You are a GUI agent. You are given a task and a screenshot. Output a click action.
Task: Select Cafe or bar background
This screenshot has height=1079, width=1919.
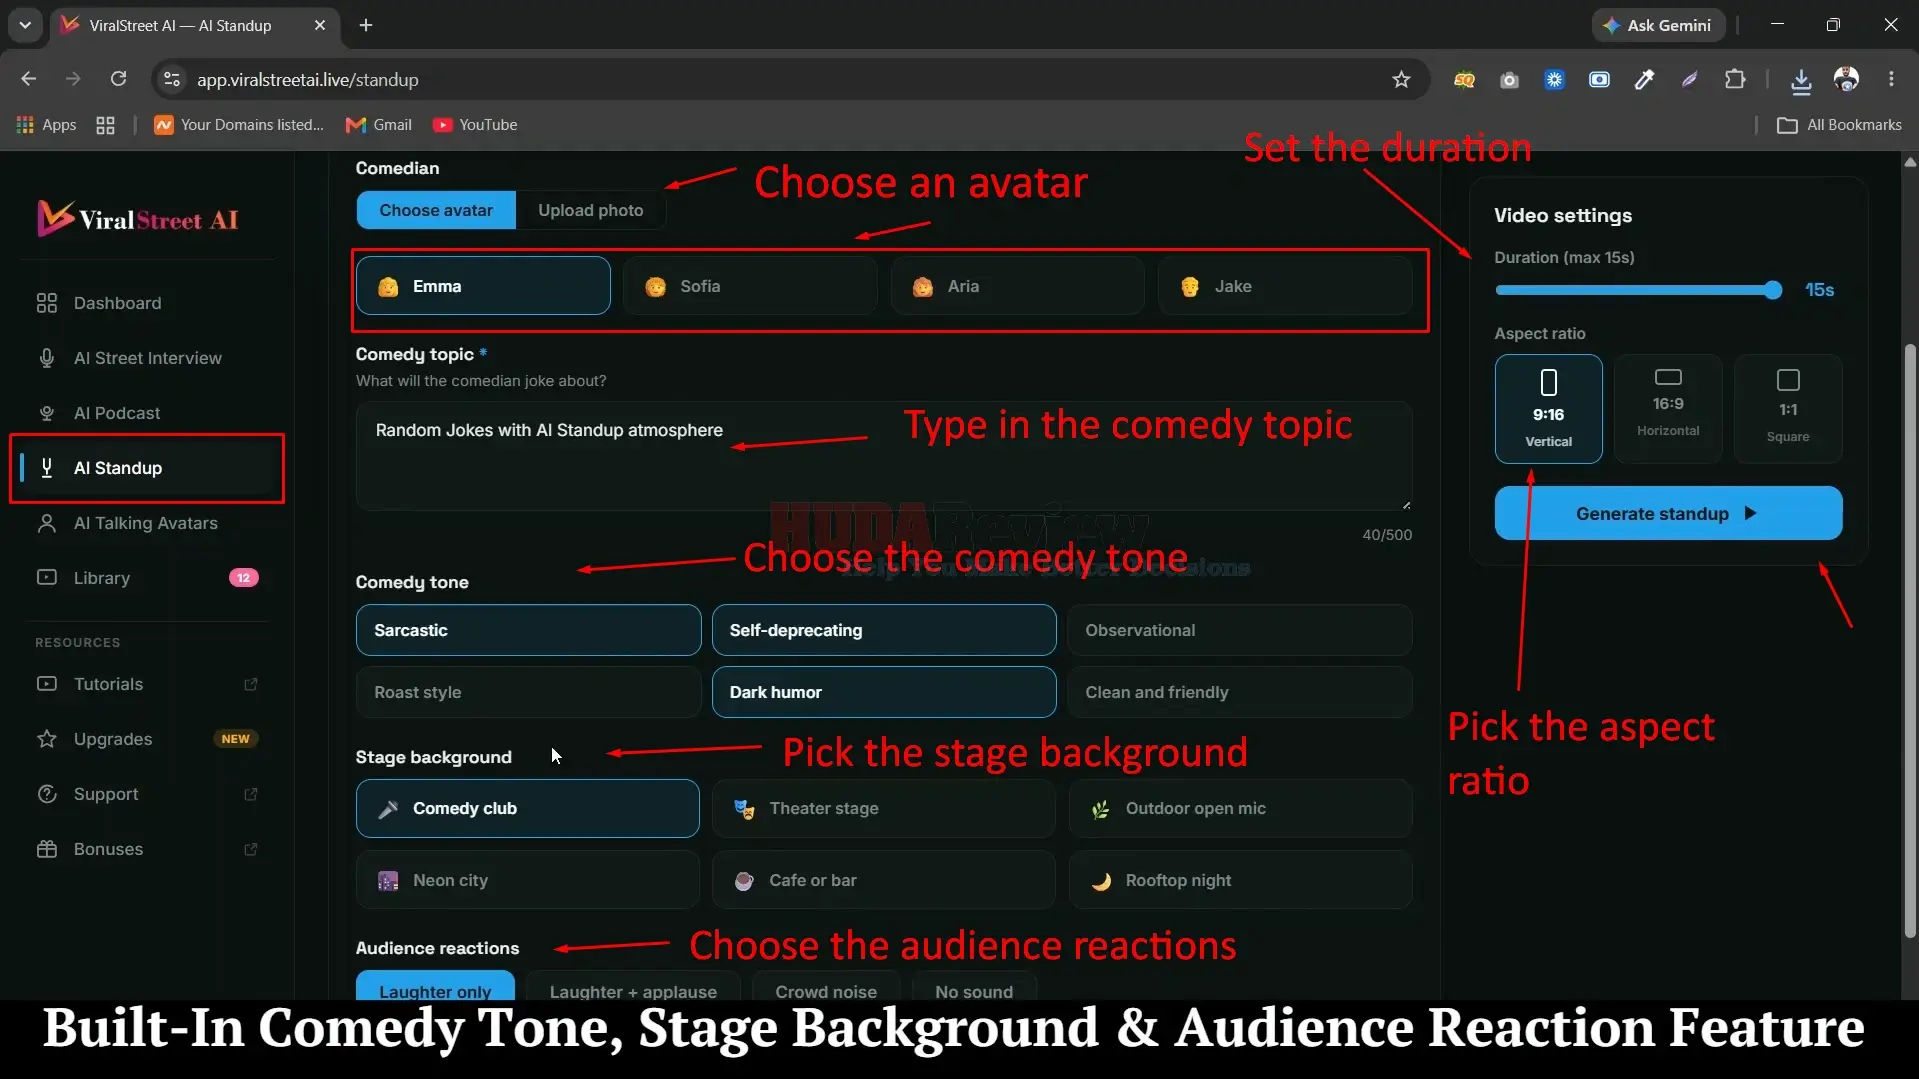(x=884, y=880)
